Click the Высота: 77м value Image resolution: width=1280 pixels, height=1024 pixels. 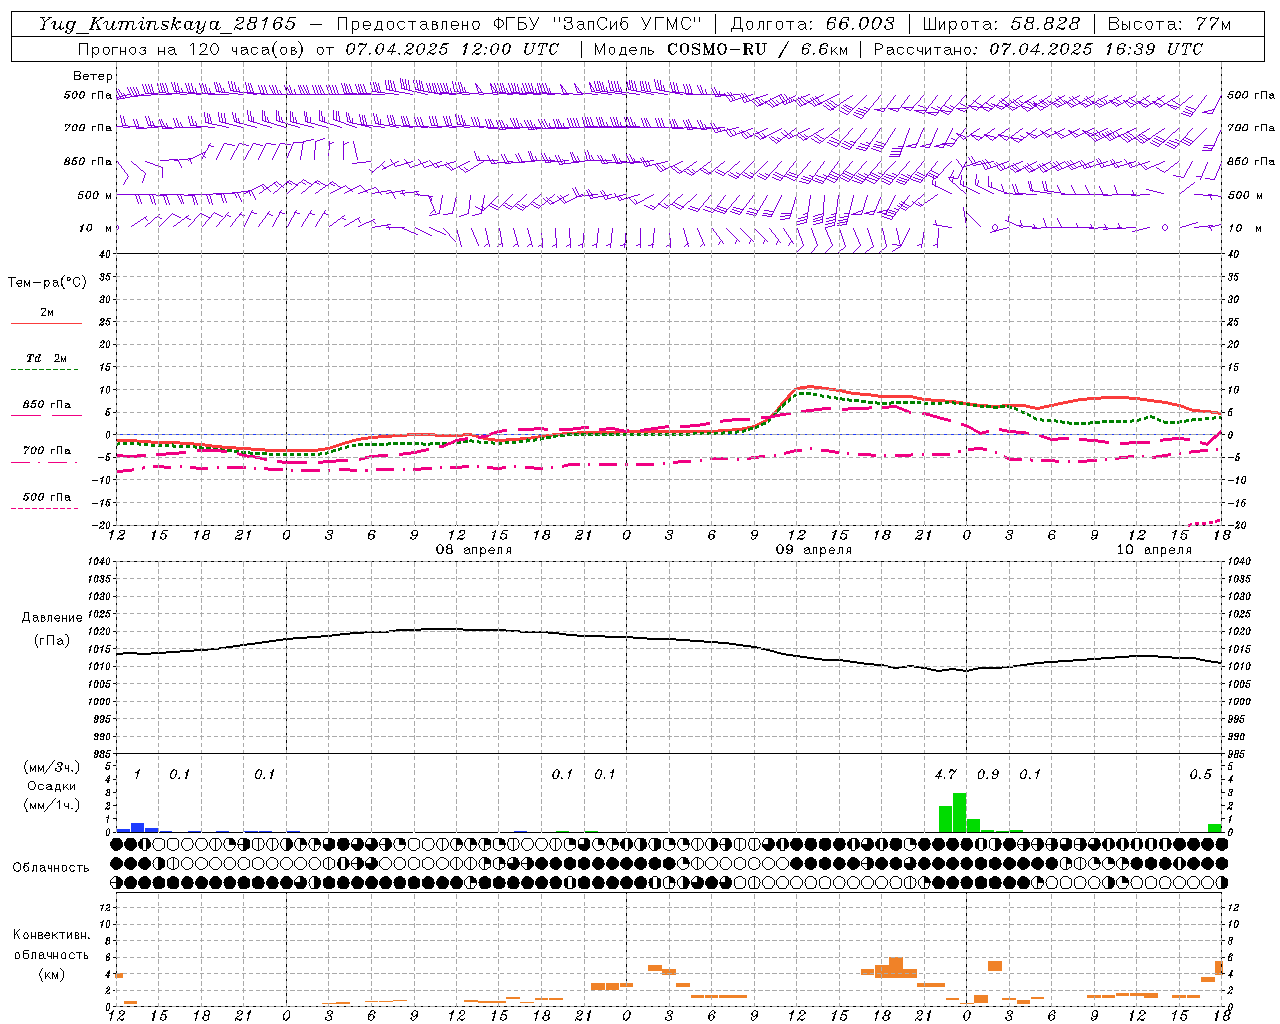click(1169, 24)
